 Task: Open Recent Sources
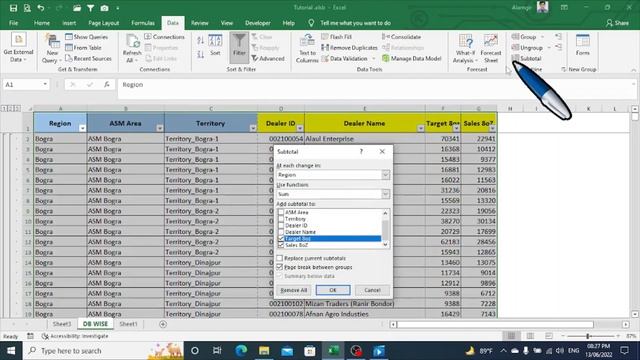tap(88, 58)
